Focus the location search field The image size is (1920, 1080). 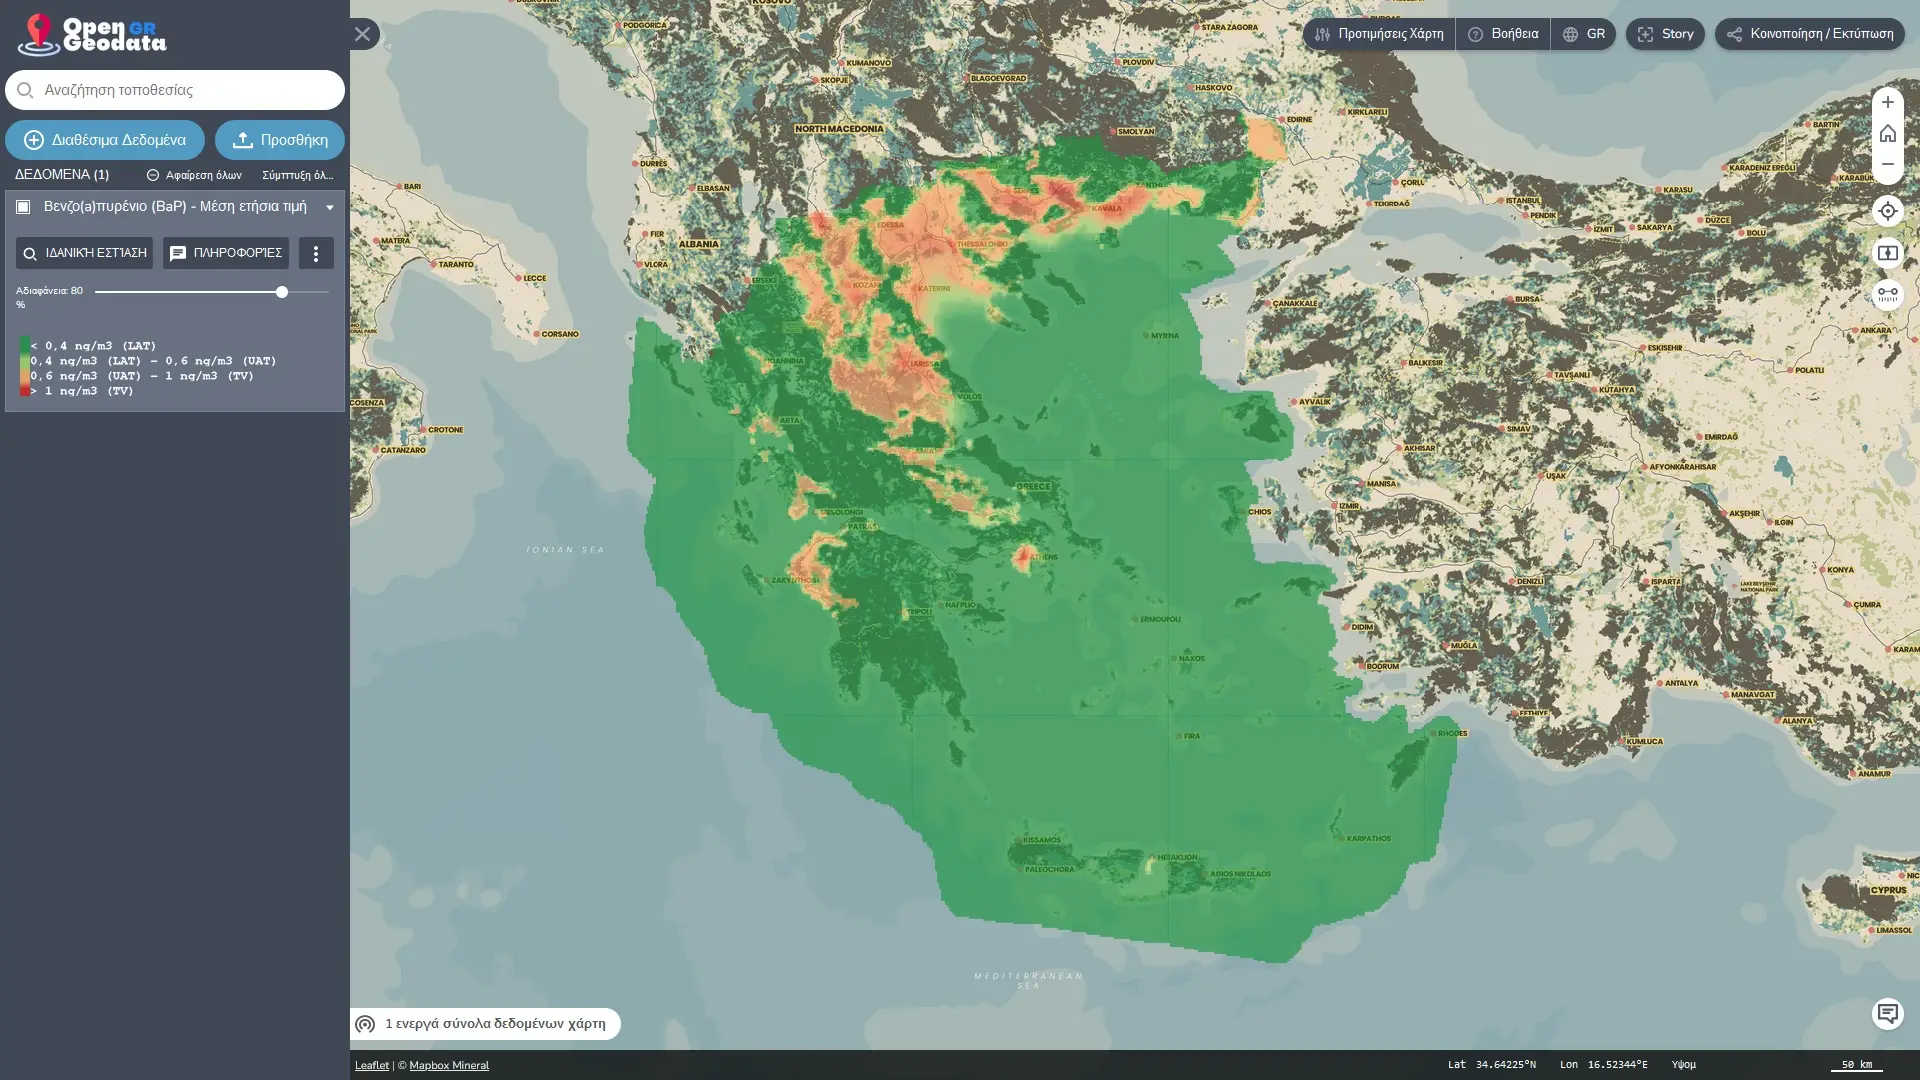[175, 90]
